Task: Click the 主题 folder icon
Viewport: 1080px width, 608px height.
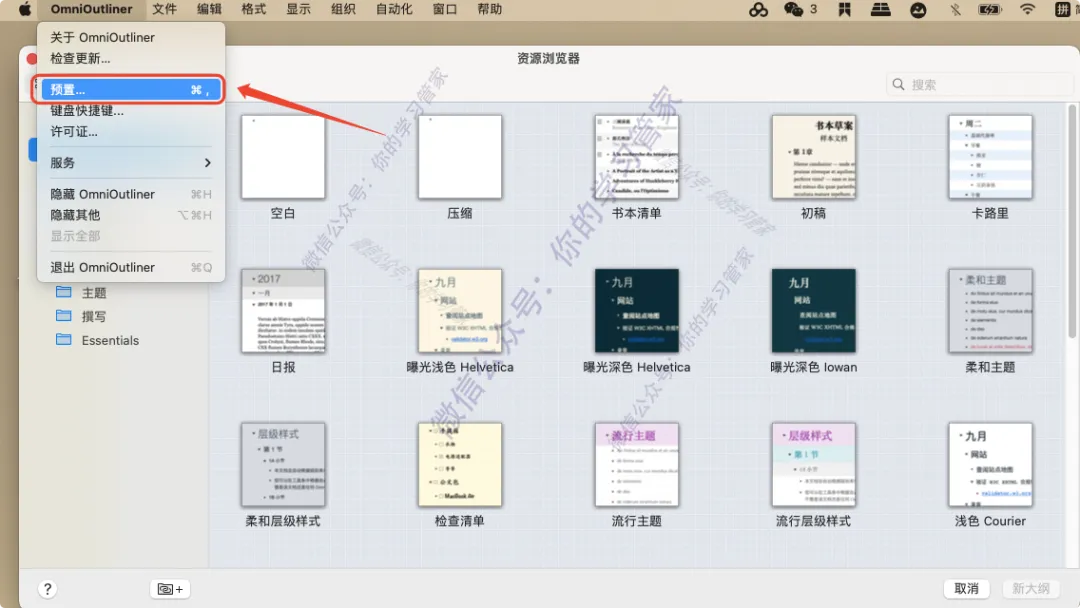Action: pyautogui.click(x=63, y=292)
